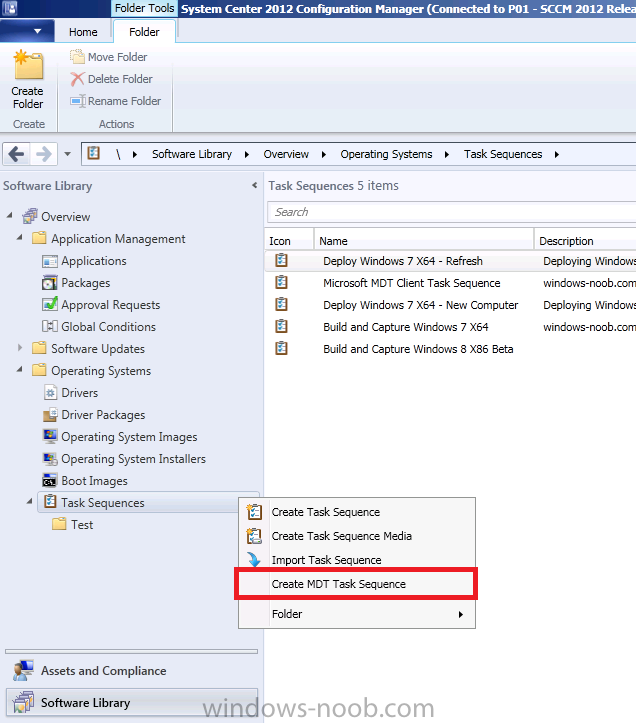Select Deploy Windows 7 X64 - New Computer
The height and width of the screenshot is (723, 636).
click(420, 305)
